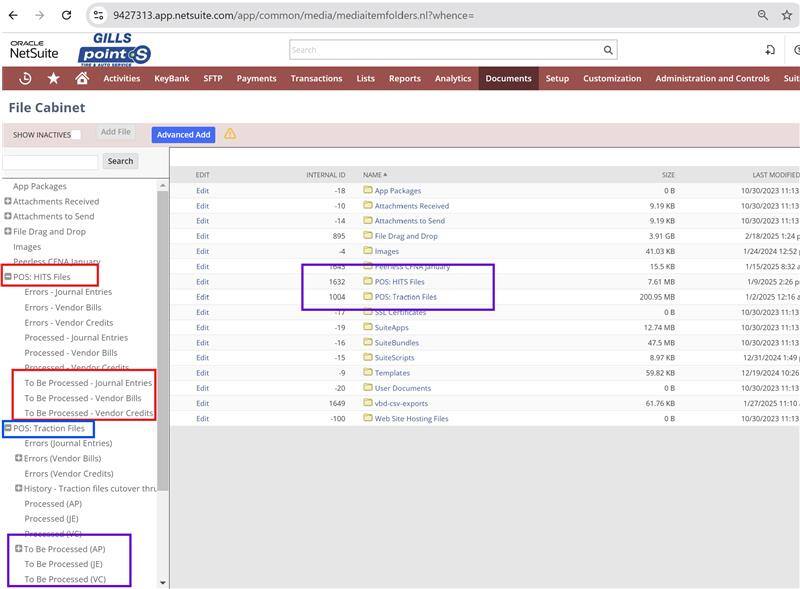Click the tree scrollbar up arrow
This screenshot has height=589, width=800.
click(163, 185)
